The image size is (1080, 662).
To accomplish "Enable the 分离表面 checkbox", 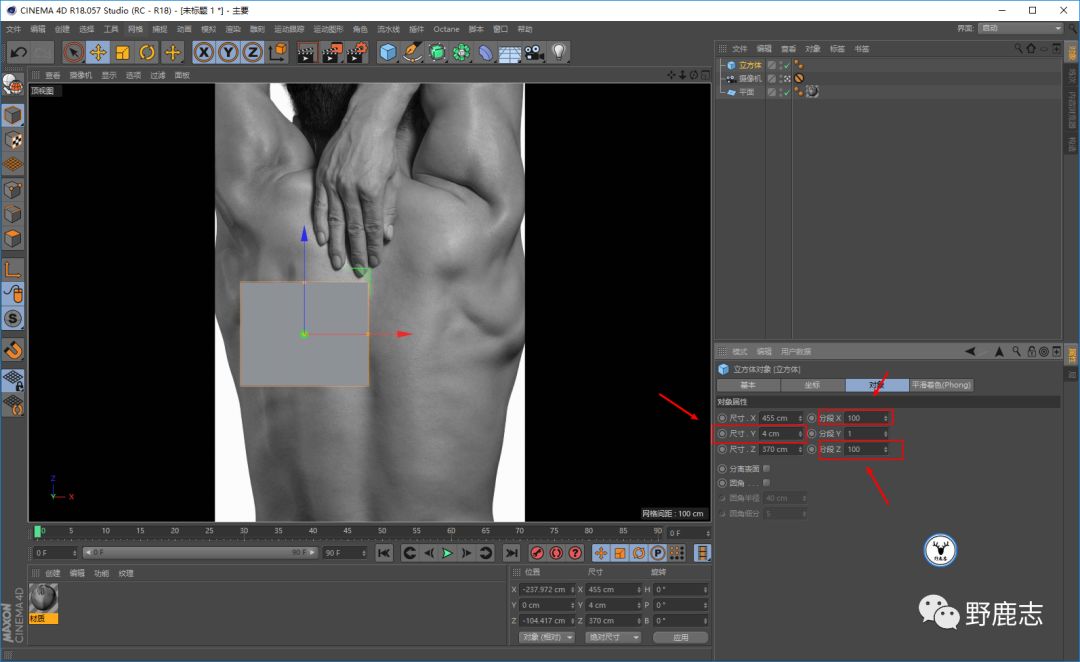I will click(x=766, y=468).
